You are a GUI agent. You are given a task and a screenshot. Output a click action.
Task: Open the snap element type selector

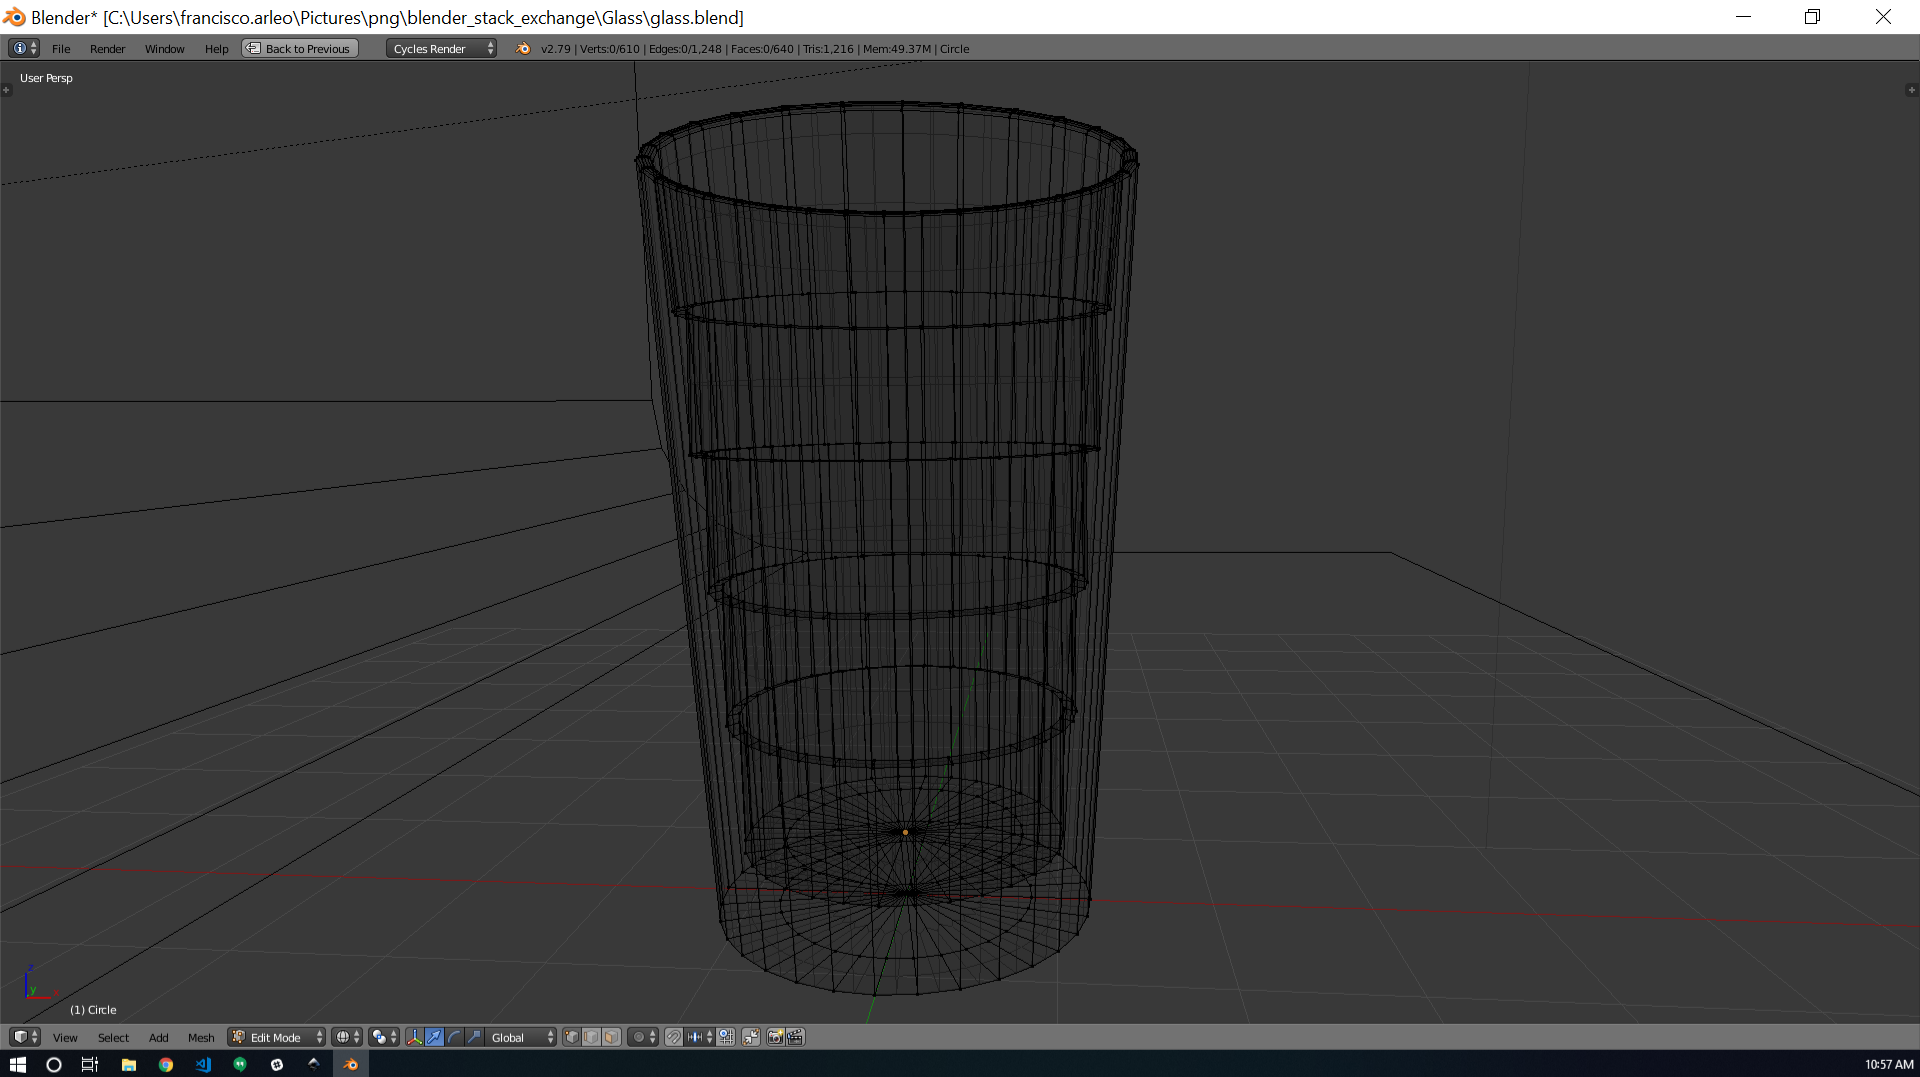[x=700, y=1037]
